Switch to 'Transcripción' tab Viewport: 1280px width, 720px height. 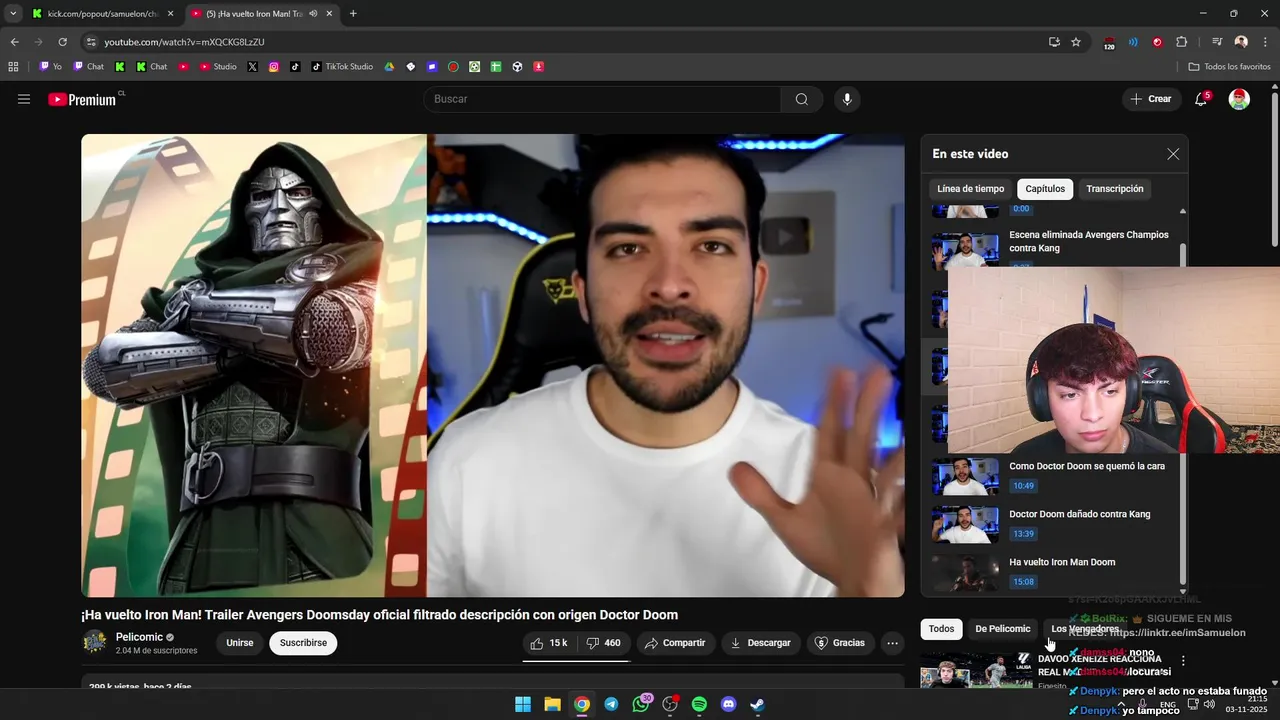tap(1115, 189)
